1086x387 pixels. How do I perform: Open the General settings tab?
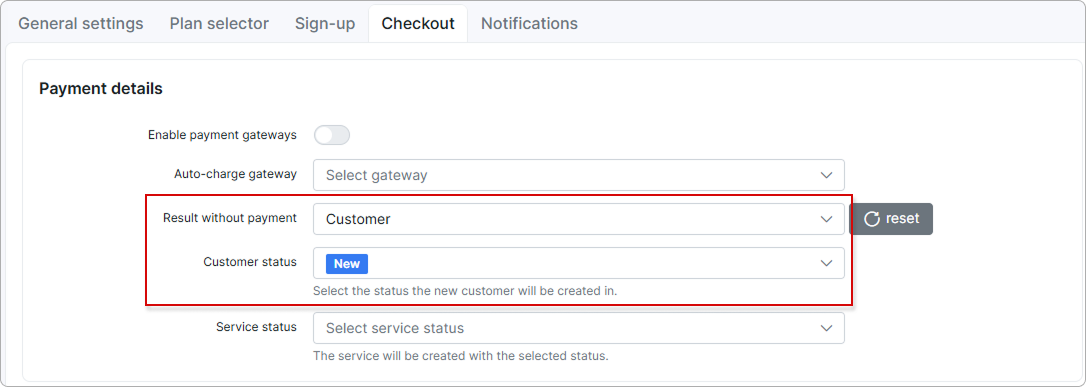click(81, 24)
